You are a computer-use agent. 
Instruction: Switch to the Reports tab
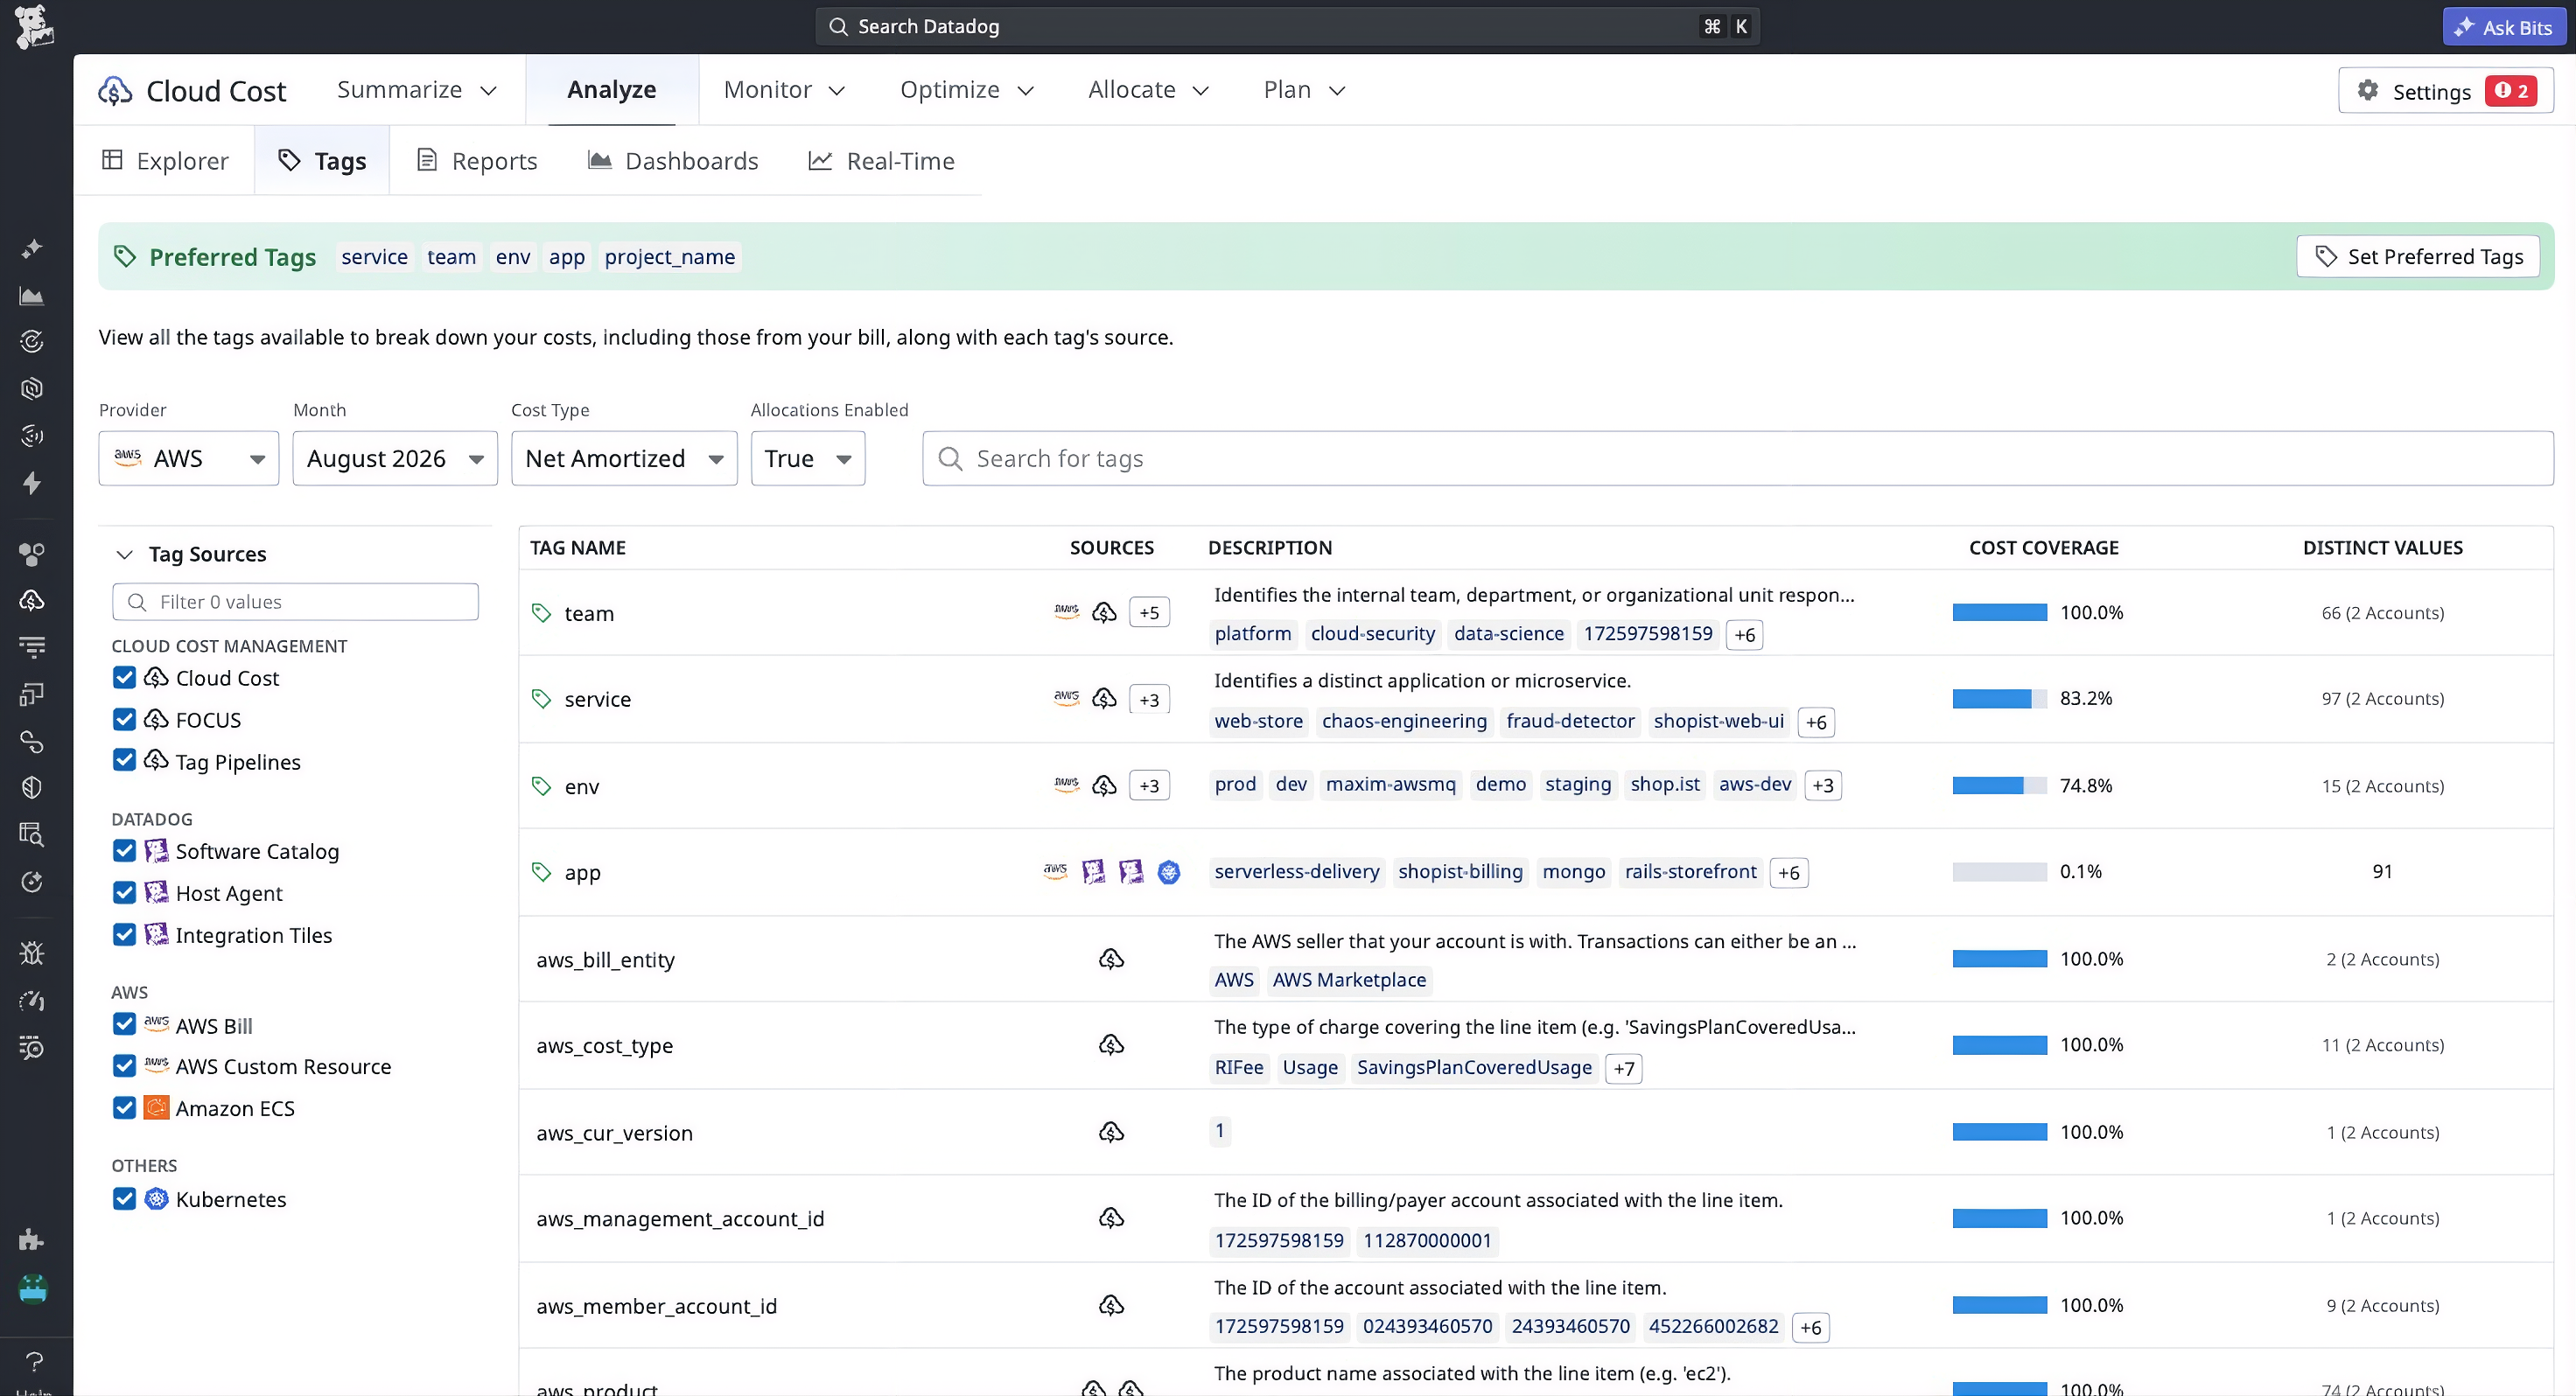tap(477, 161)
